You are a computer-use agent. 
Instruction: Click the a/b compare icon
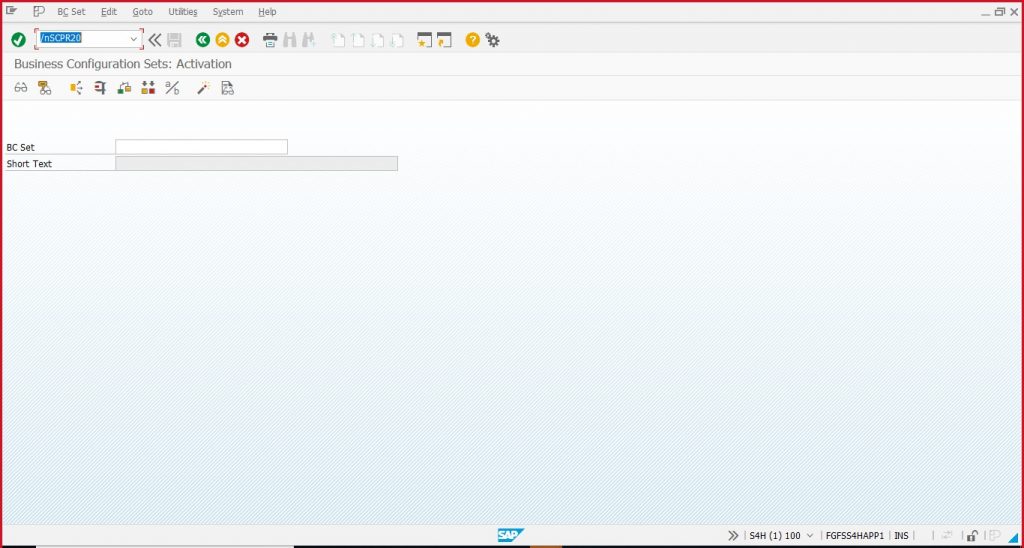click(172, 88)
